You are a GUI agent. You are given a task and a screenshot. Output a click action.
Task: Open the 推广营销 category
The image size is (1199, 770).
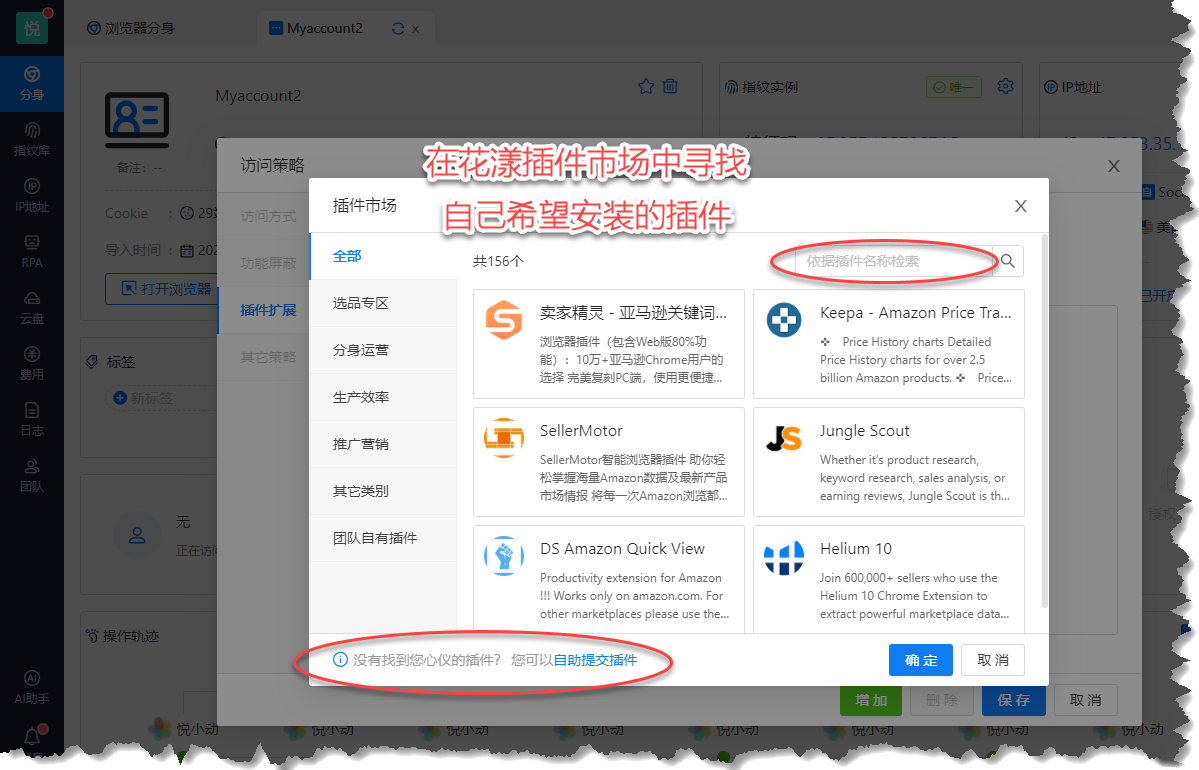point(383,444)
